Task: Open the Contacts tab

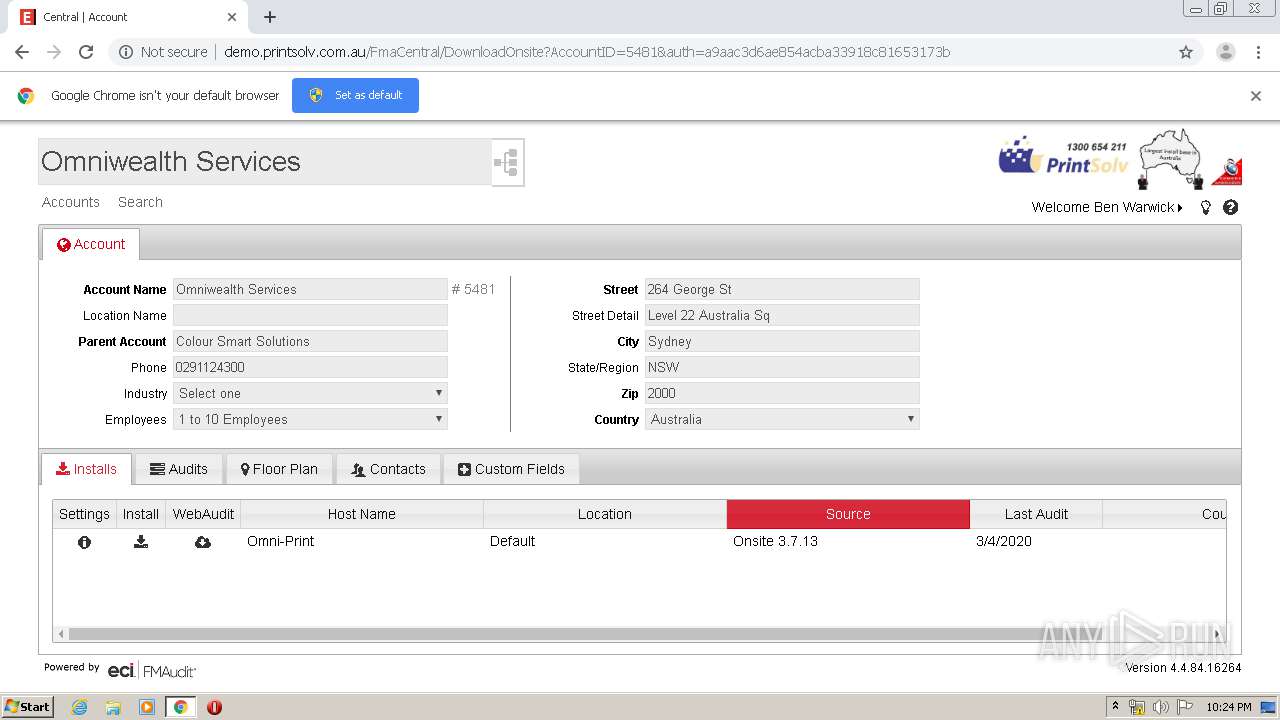Action: tap(388, 469)
